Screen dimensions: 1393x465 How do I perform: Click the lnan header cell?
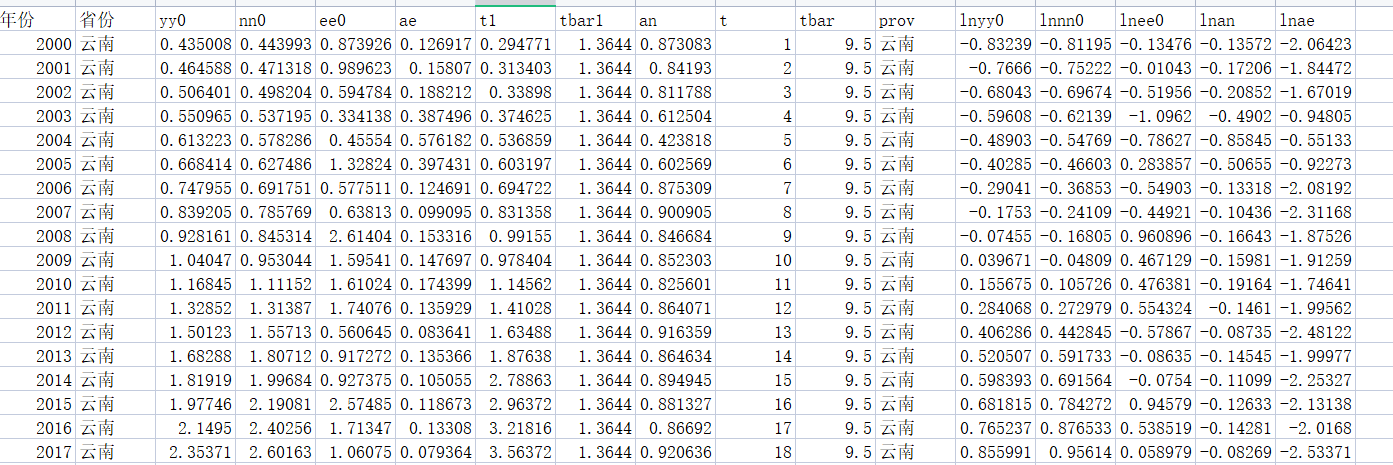tap(1236, 20)
